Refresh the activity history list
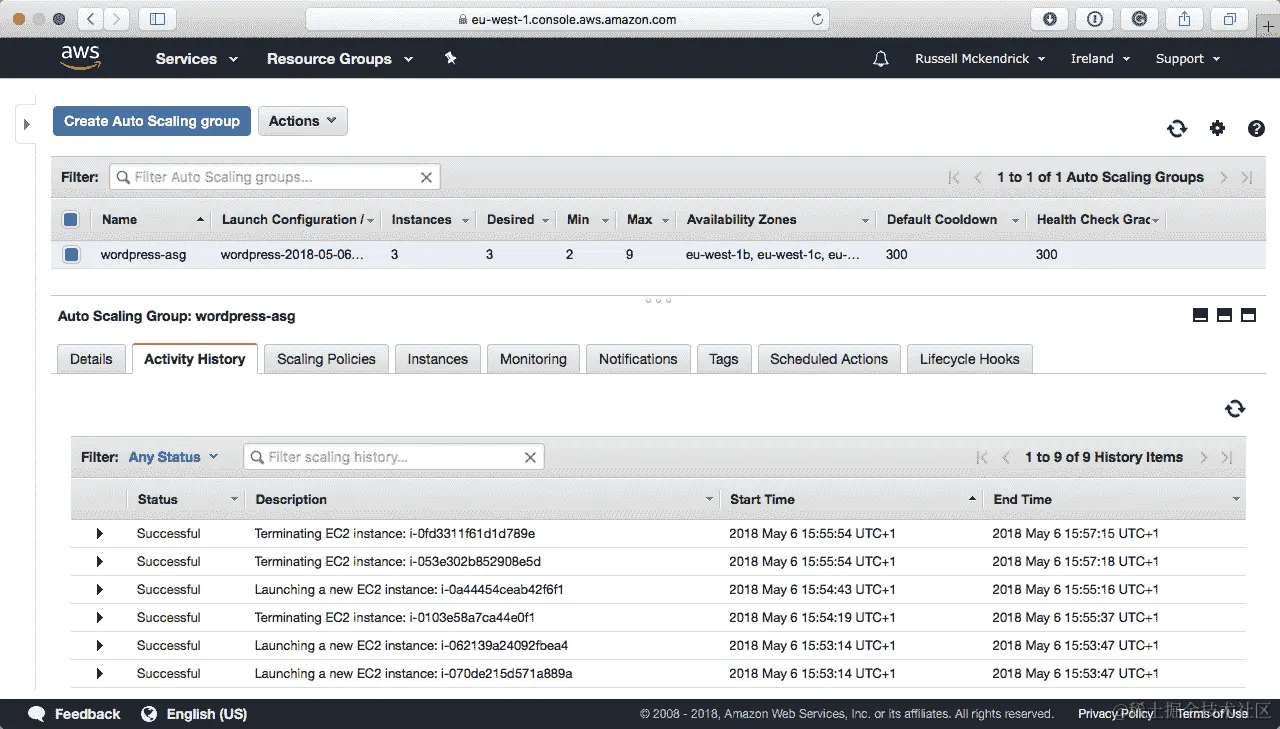 [1235, 408]
